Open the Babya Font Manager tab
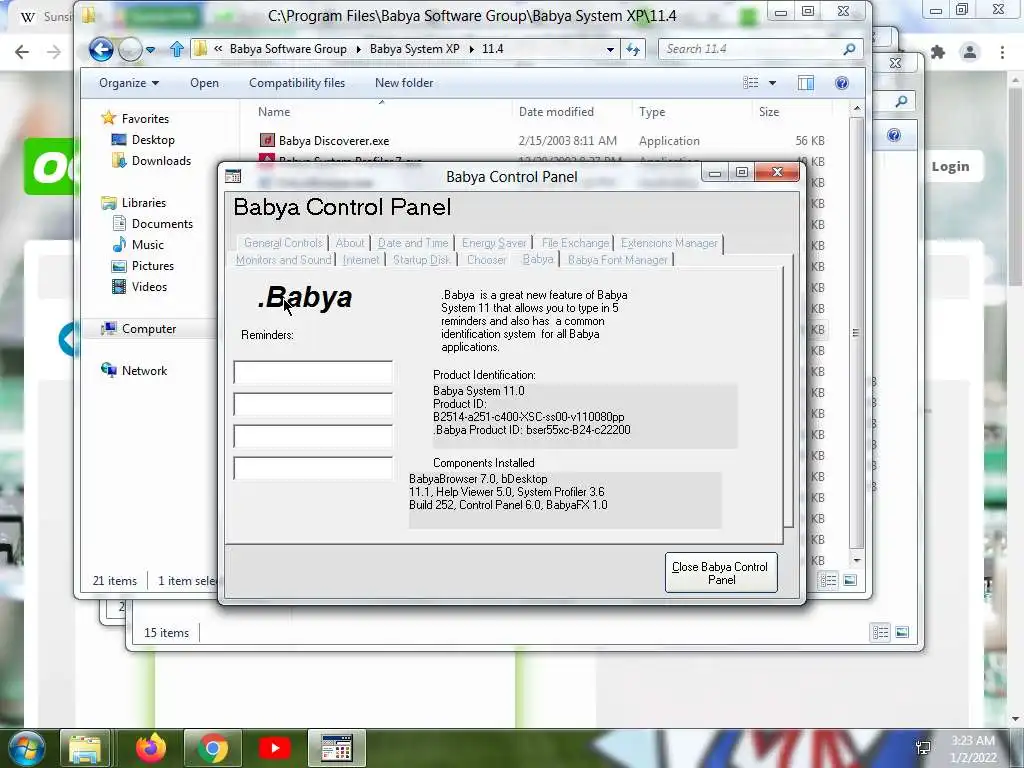The width and height of the screenshot is (1024, 768). click(x=617, y=260)
